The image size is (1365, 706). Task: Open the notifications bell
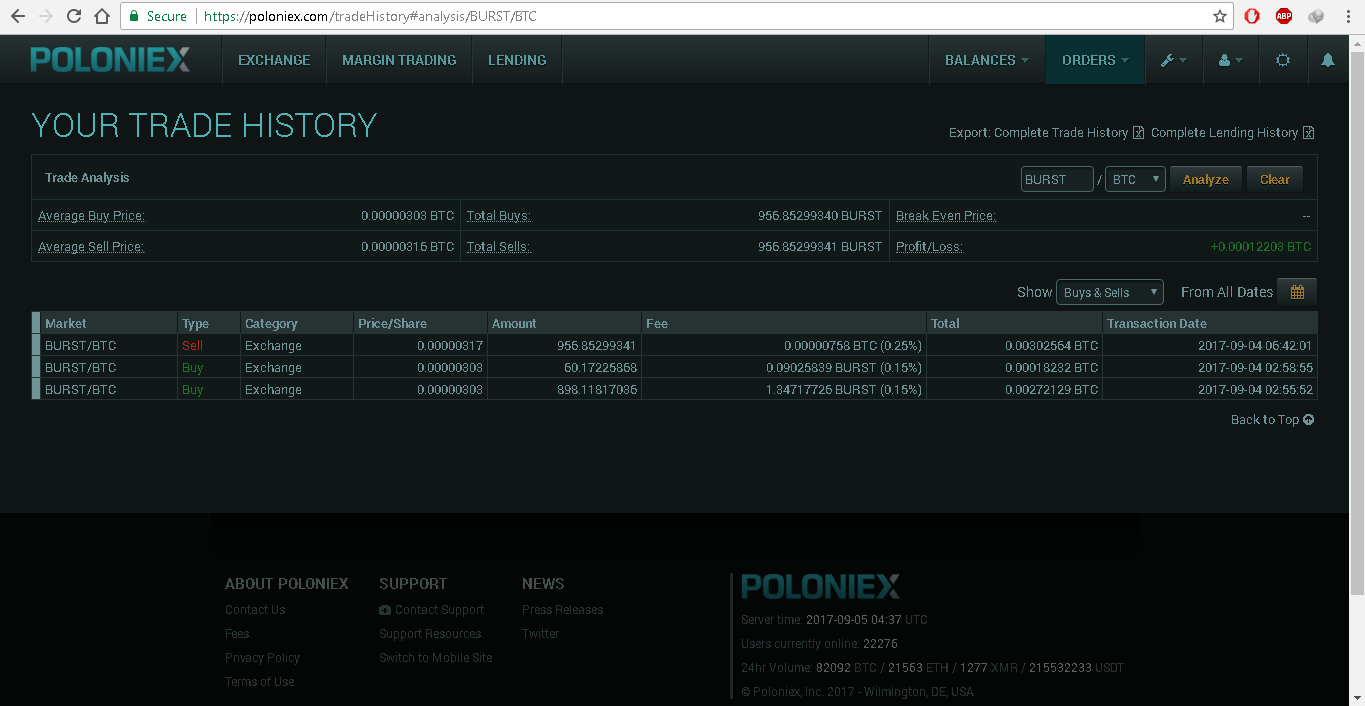click(1328, 60)
